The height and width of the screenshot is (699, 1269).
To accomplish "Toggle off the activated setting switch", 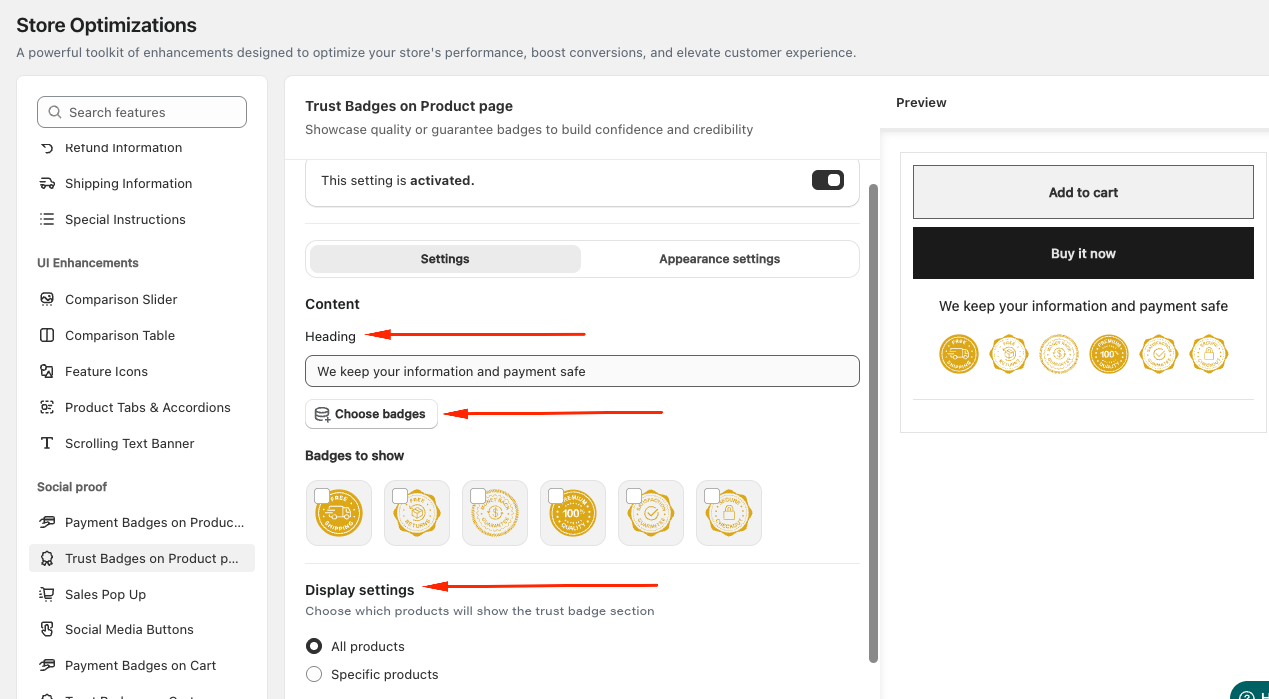I will (x=828, y=180).
